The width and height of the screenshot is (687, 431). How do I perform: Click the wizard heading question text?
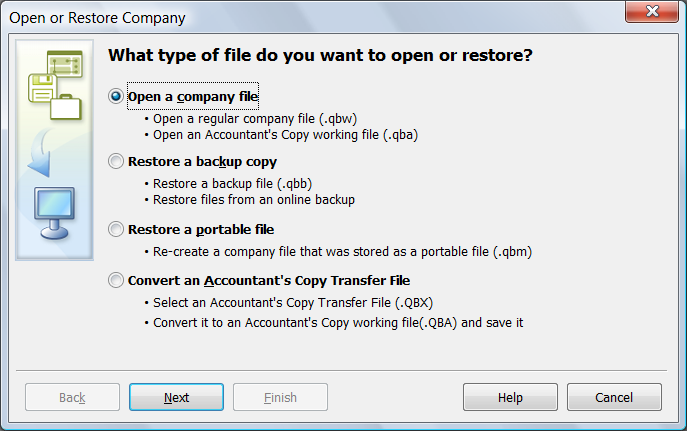pos(319,55)
